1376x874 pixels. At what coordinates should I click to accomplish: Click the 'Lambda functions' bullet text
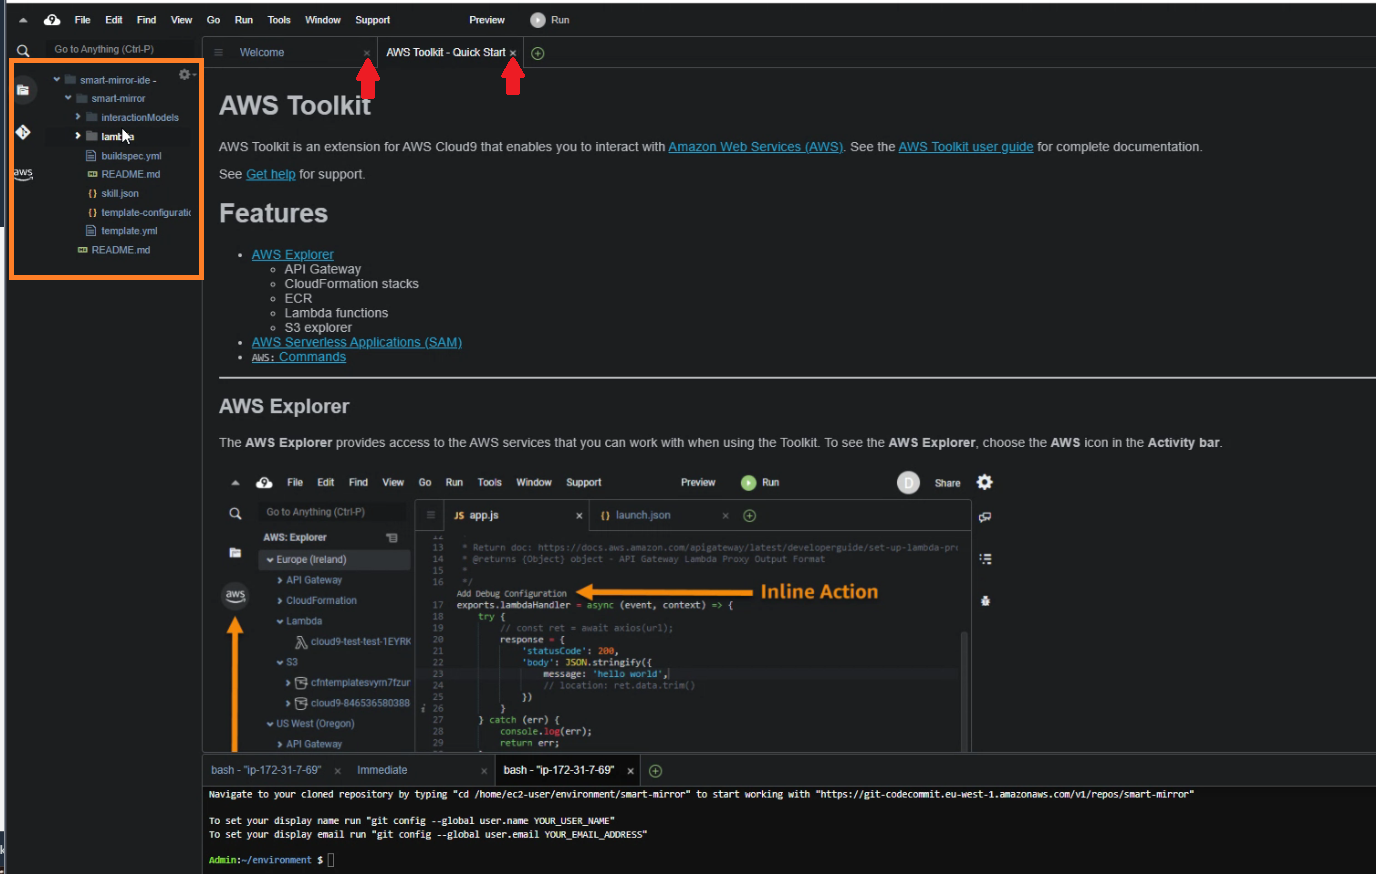336,313
